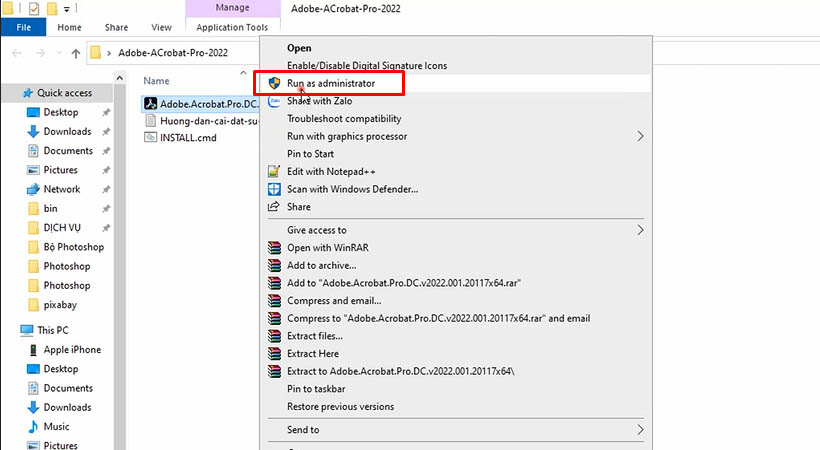
Task: Select Huong-dan-cai-dat file name
Action: 209,121
